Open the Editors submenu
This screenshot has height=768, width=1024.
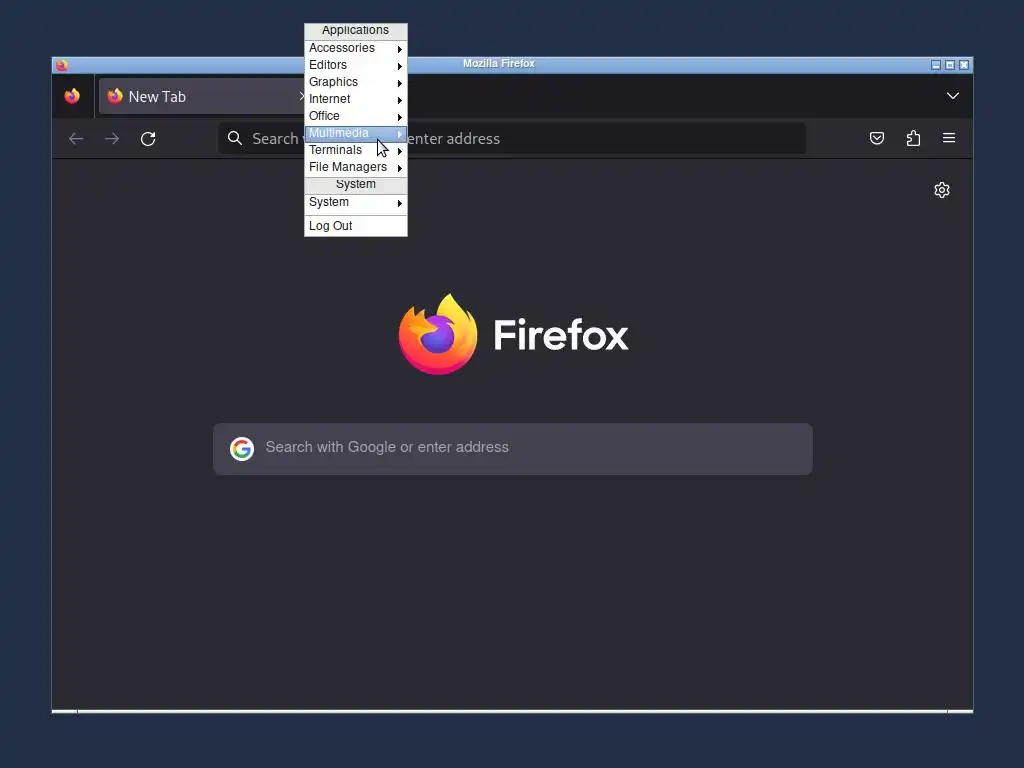pyautogui.click(x=355, y=65)
